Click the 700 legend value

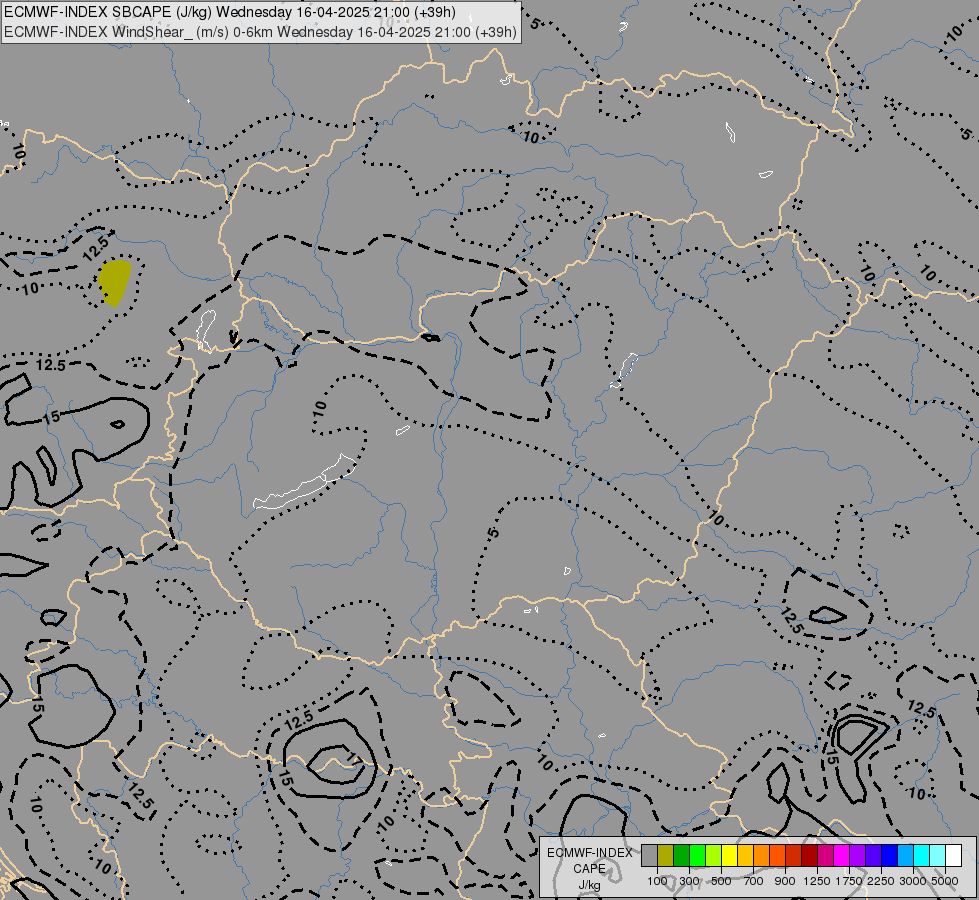click(754, 881)
